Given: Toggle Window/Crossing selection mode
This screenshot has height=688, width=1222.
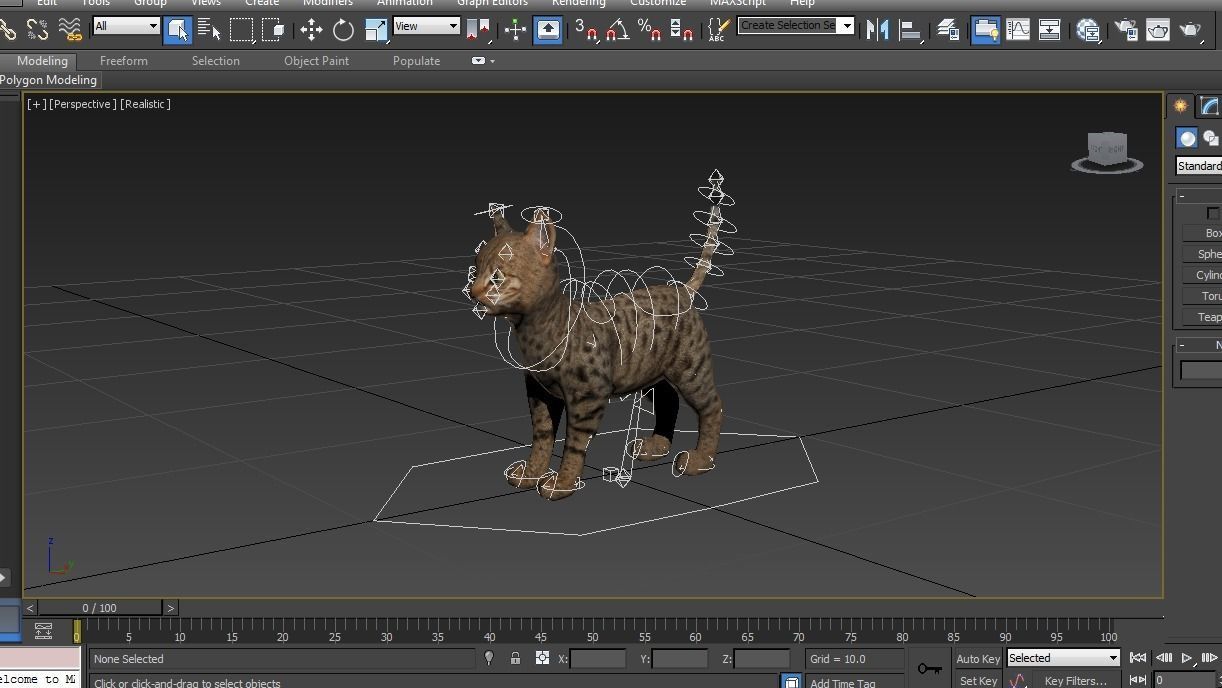Looking at the screenshot, I should coord(273,30).
